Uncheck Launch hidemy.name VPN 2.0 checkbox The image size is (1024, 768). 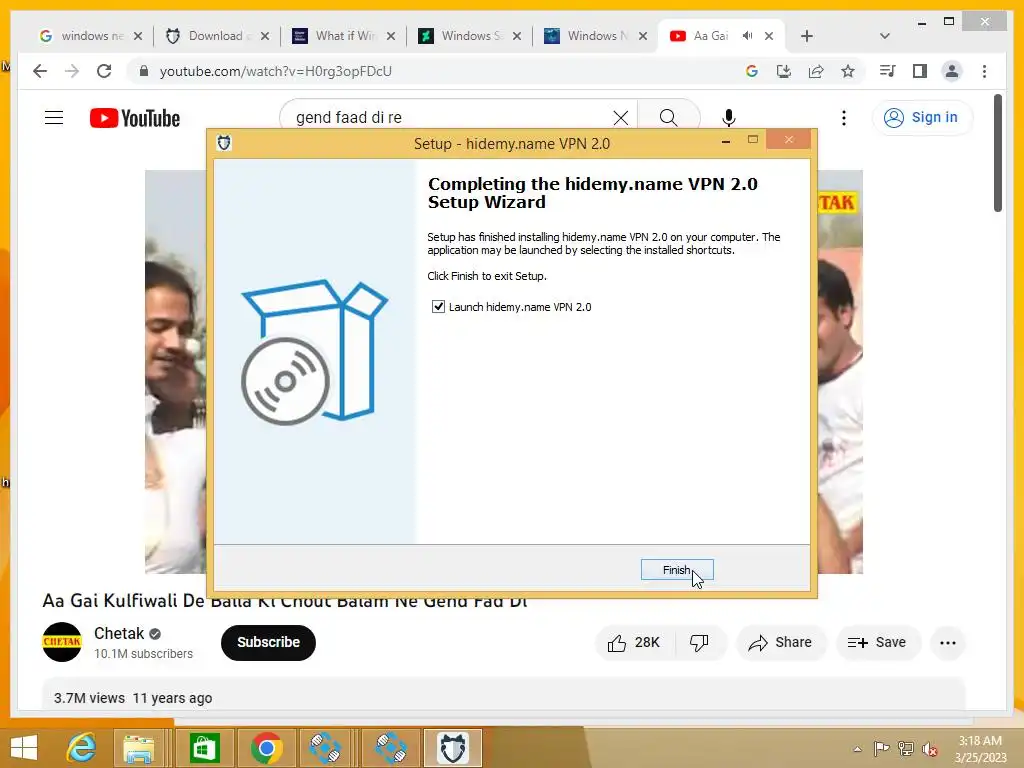[x=438, y=306]
